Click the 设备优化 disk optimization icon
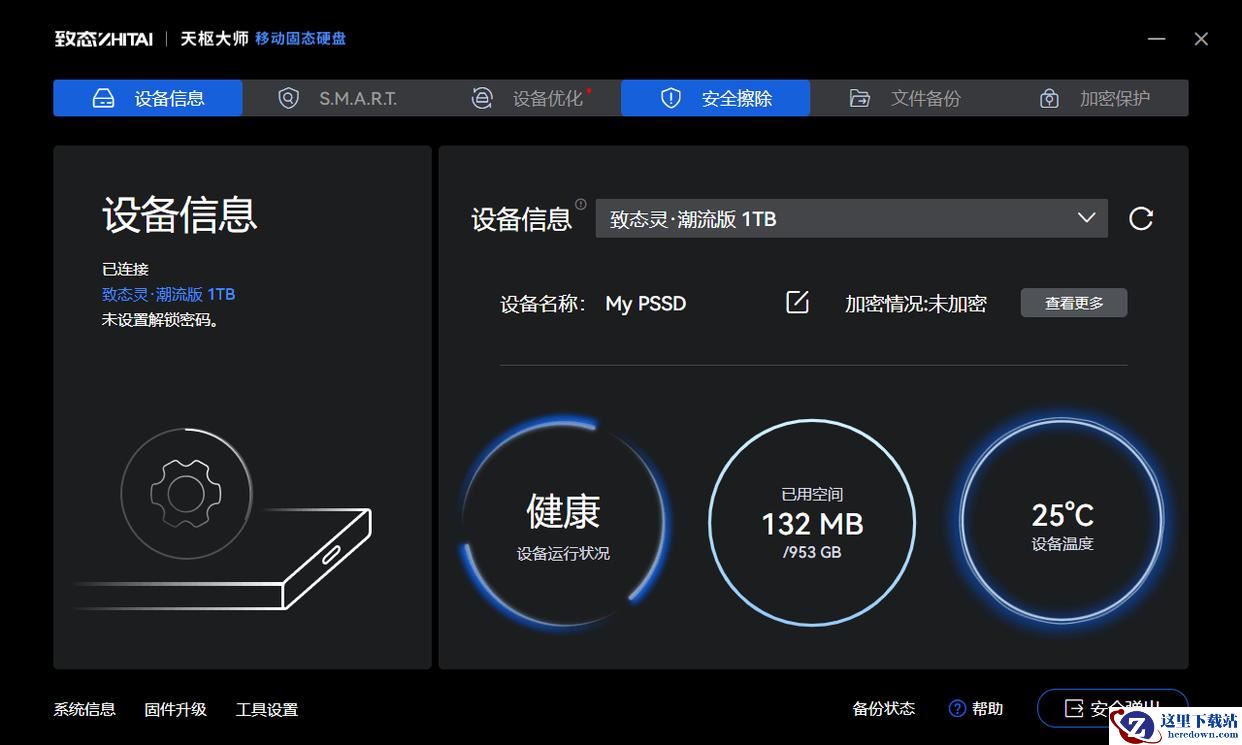The height and width of the screenshot is (745, 1242). (482, 98)
